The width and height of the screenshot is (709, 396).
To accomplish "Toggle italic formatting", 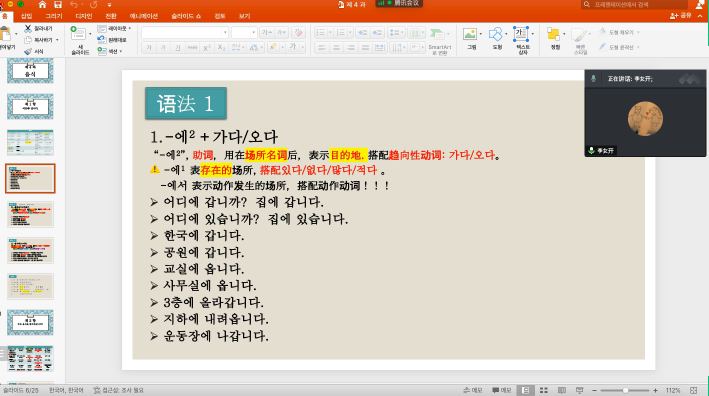I will point(163,47).
